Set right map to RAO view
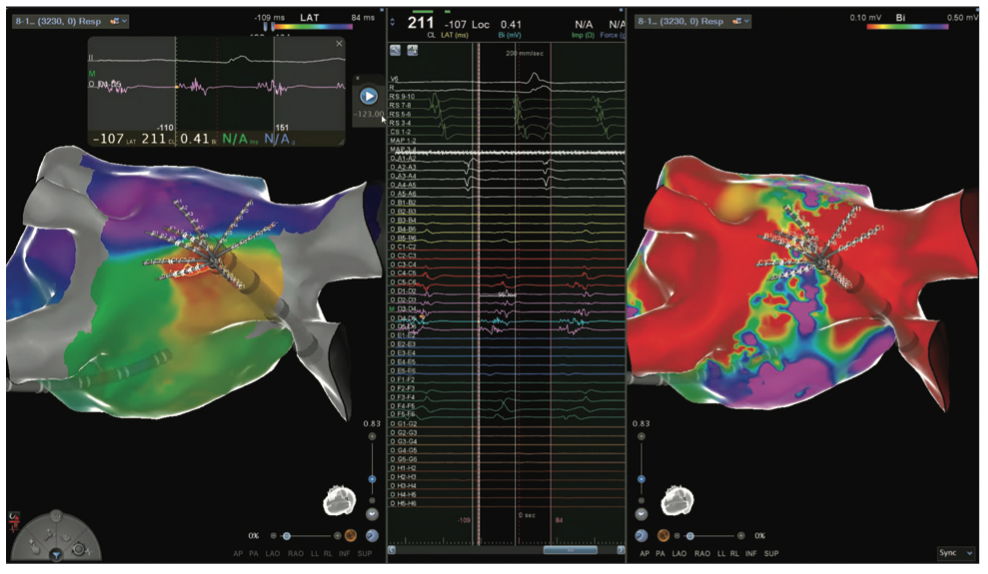Viewport: 988px width, 574px height. (702, 553)
